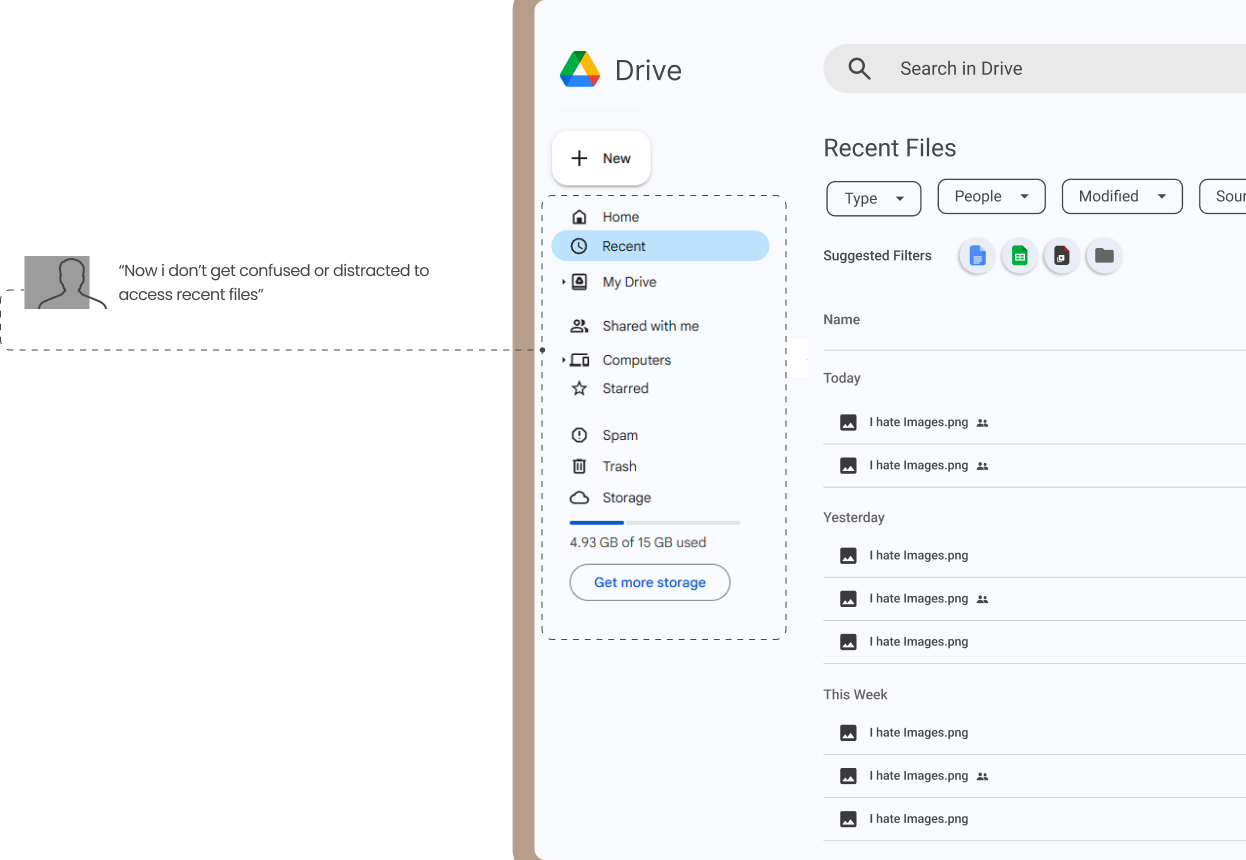Select My Drive in the sidebar
This screenshot has height=860, width=1246.
(629, 282)
